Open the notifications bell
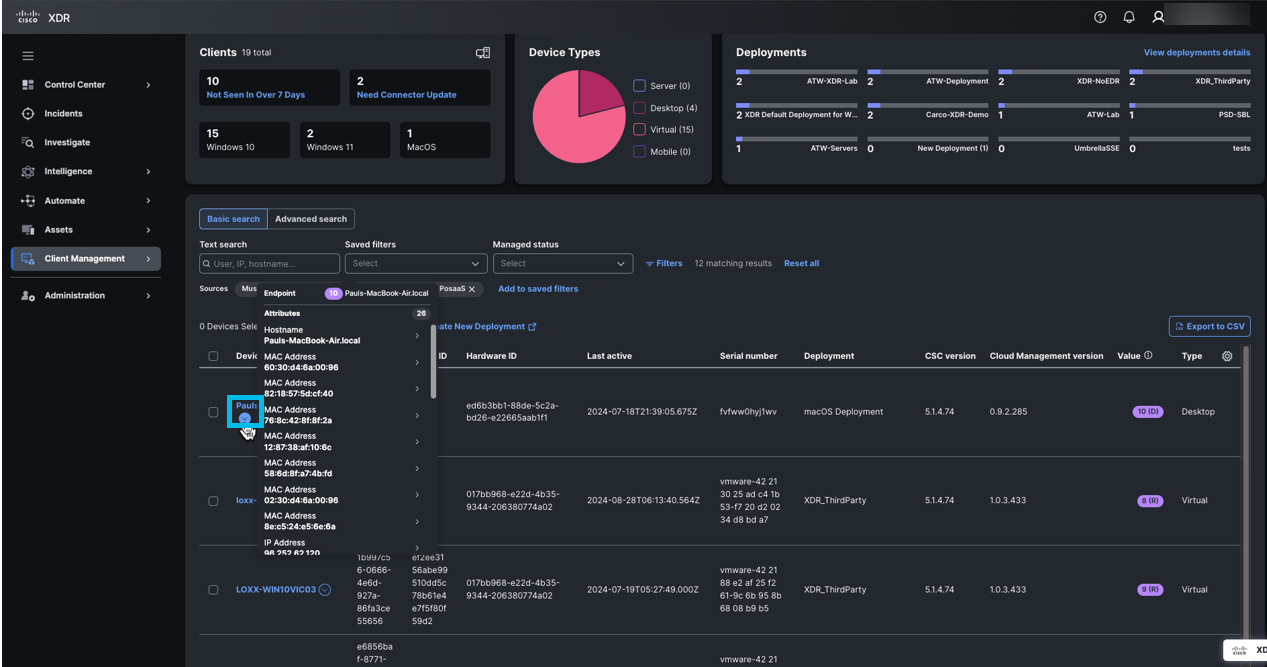Screen dimensions: 1267x667 pyautogui.click(x=1129, y=17)
